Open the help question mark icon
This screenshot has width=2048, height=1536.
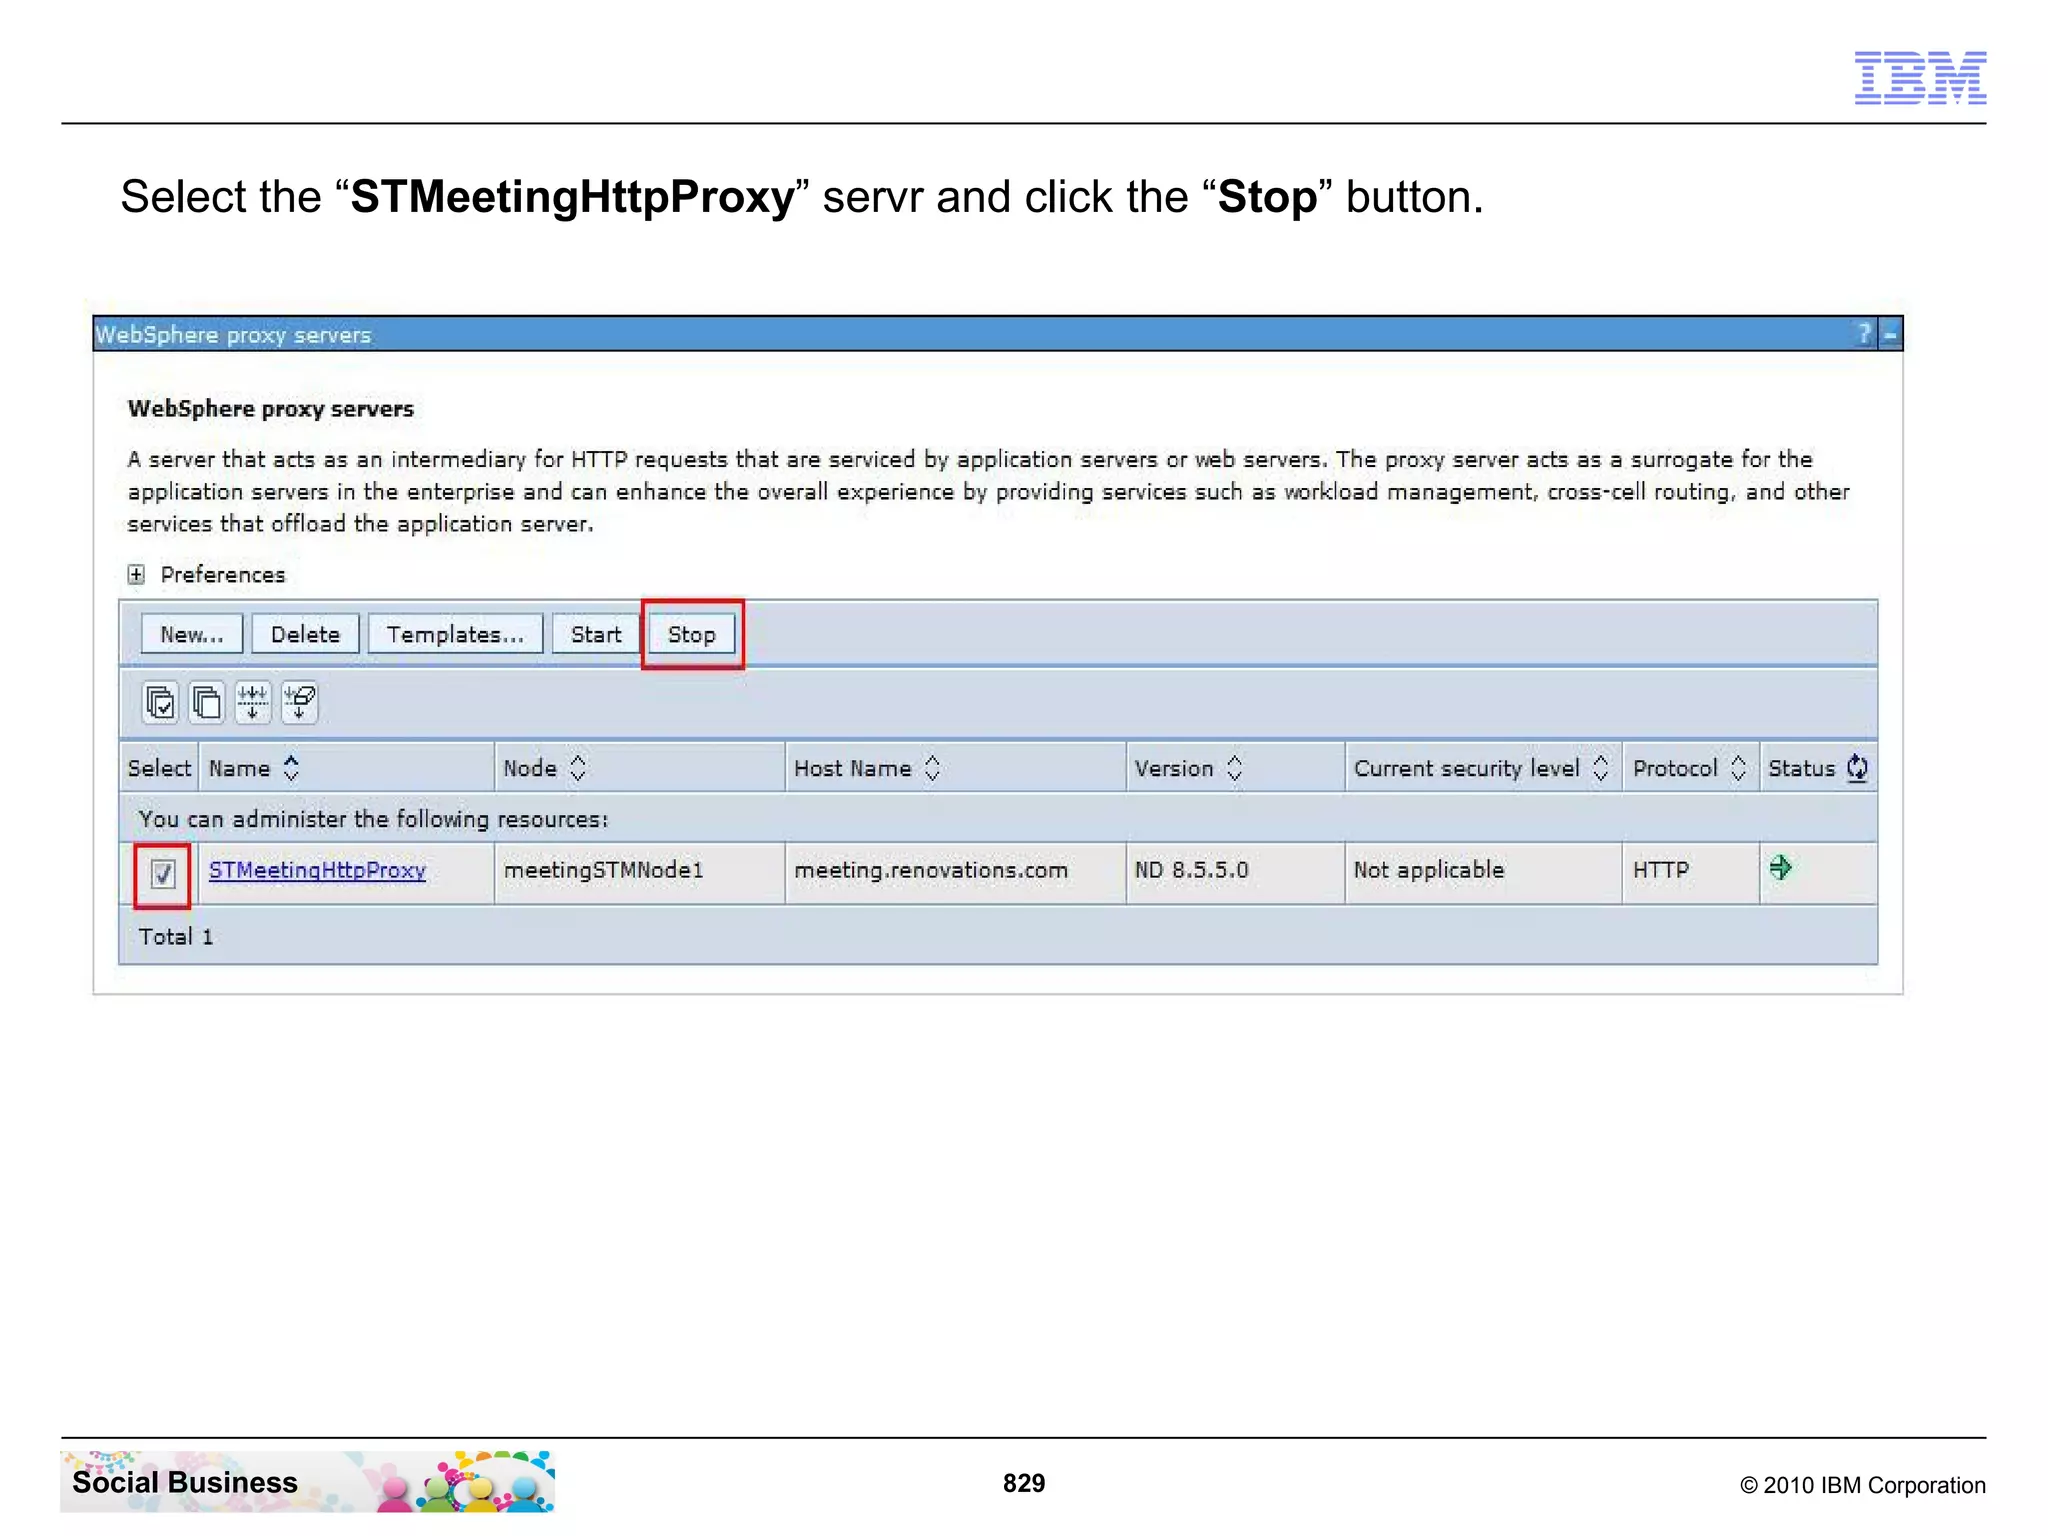1864,334
